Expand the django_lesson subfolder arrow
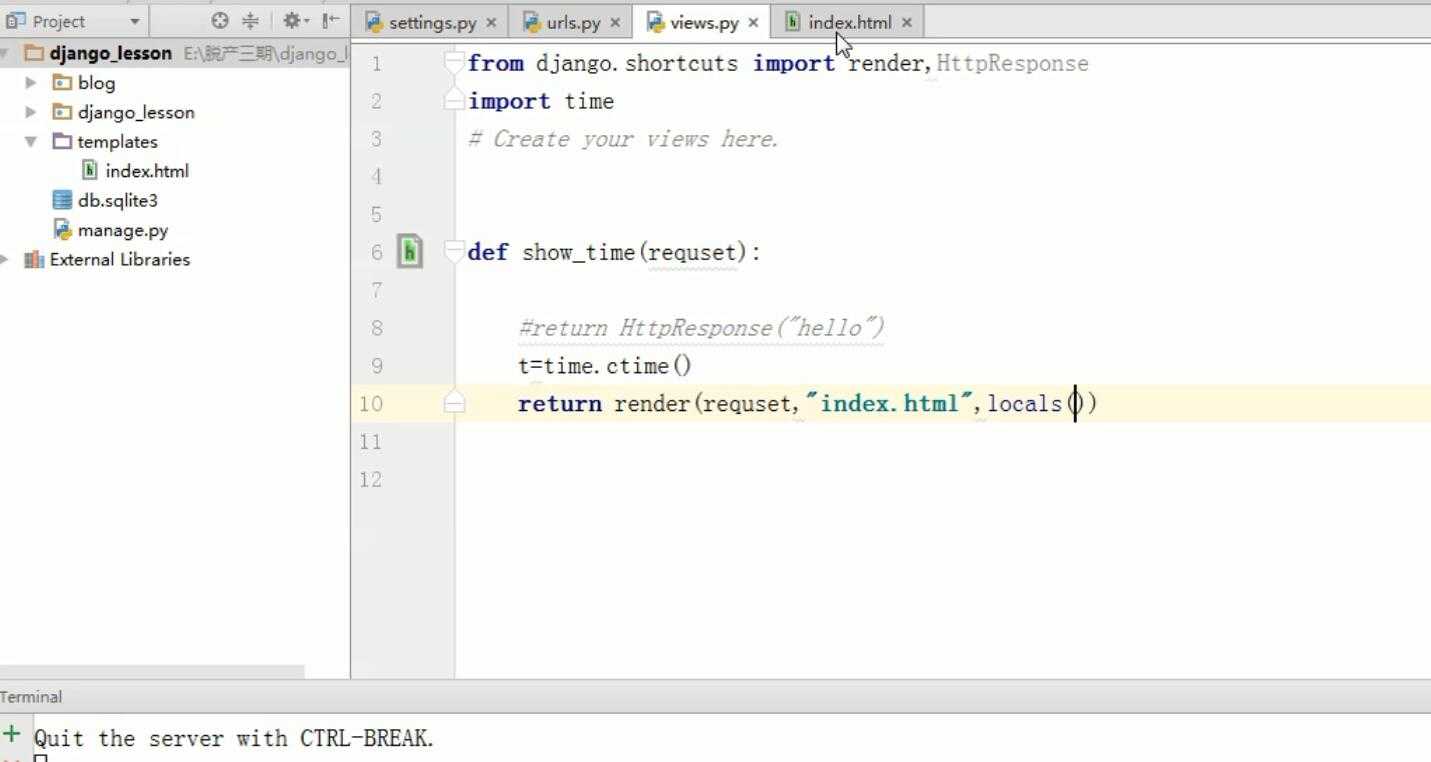The image size is (1431, 762). pyautogui.click(x=31, y=112)
